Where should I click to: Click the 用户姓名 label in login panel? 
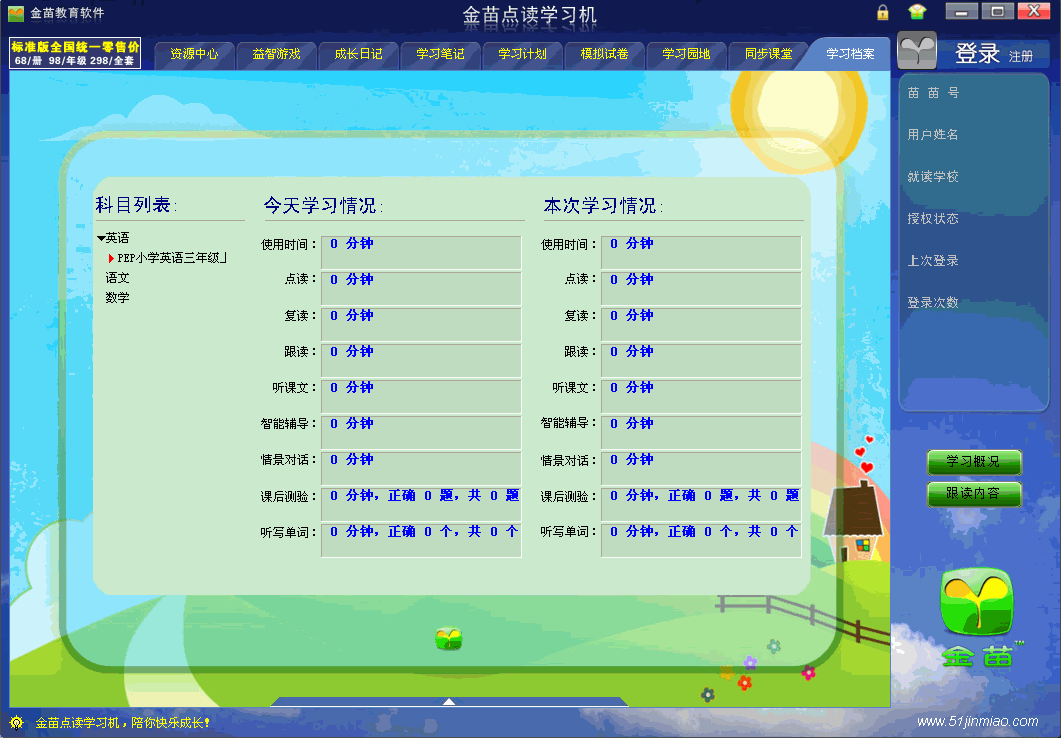(932, 135)
